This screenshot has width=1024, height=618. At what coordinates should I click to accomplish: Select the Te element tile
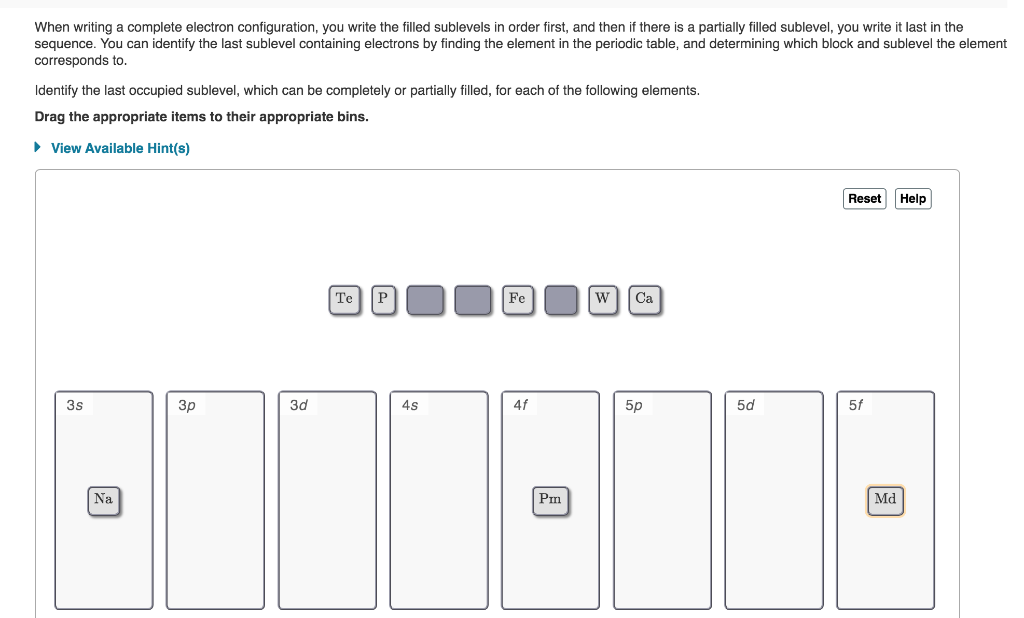344,299
